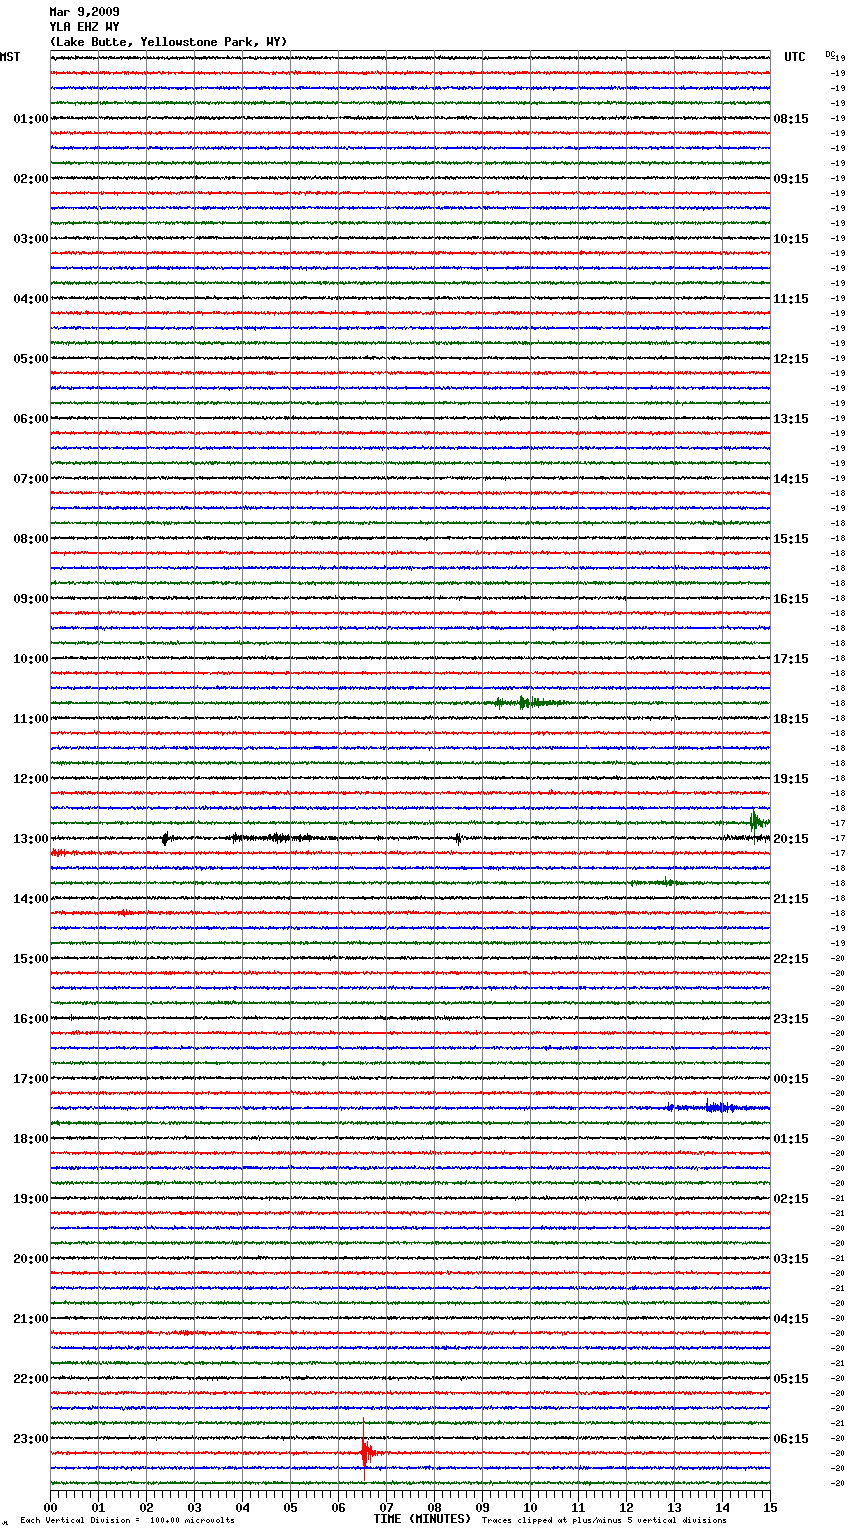850x1534 pixels.
Task: Select the 22:00 MST row label
Action: (30, 1379)
